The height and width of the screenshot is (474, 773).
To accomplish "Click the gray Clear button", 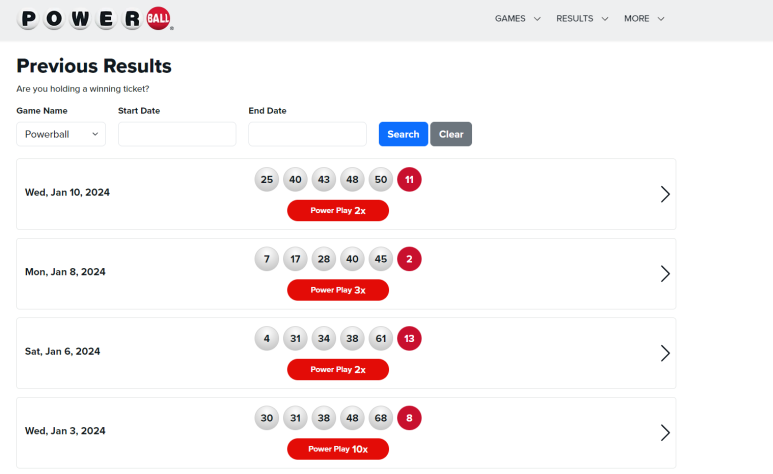I will 451,134.
